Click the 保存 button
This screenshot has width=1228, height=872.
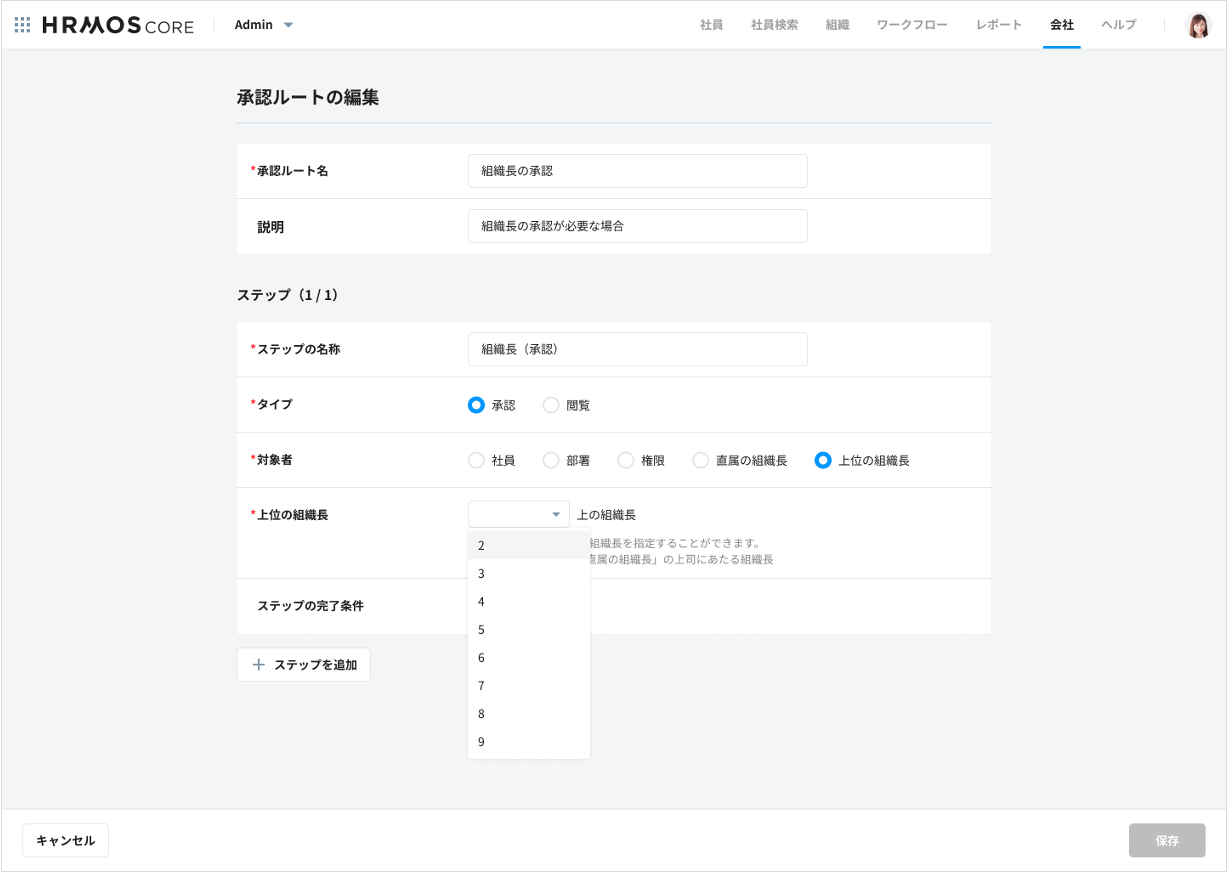tap(1166, 840)
